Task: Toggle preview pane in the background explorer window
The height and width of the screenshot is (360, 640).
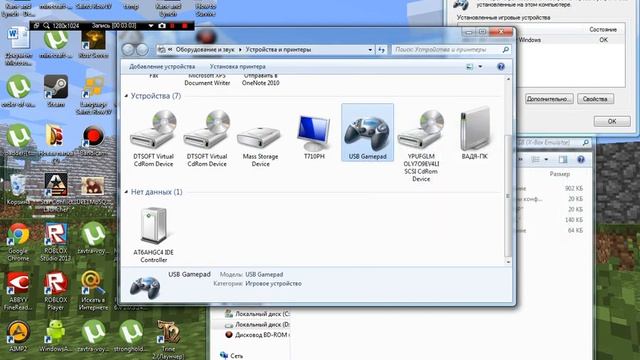Action: 563,160
